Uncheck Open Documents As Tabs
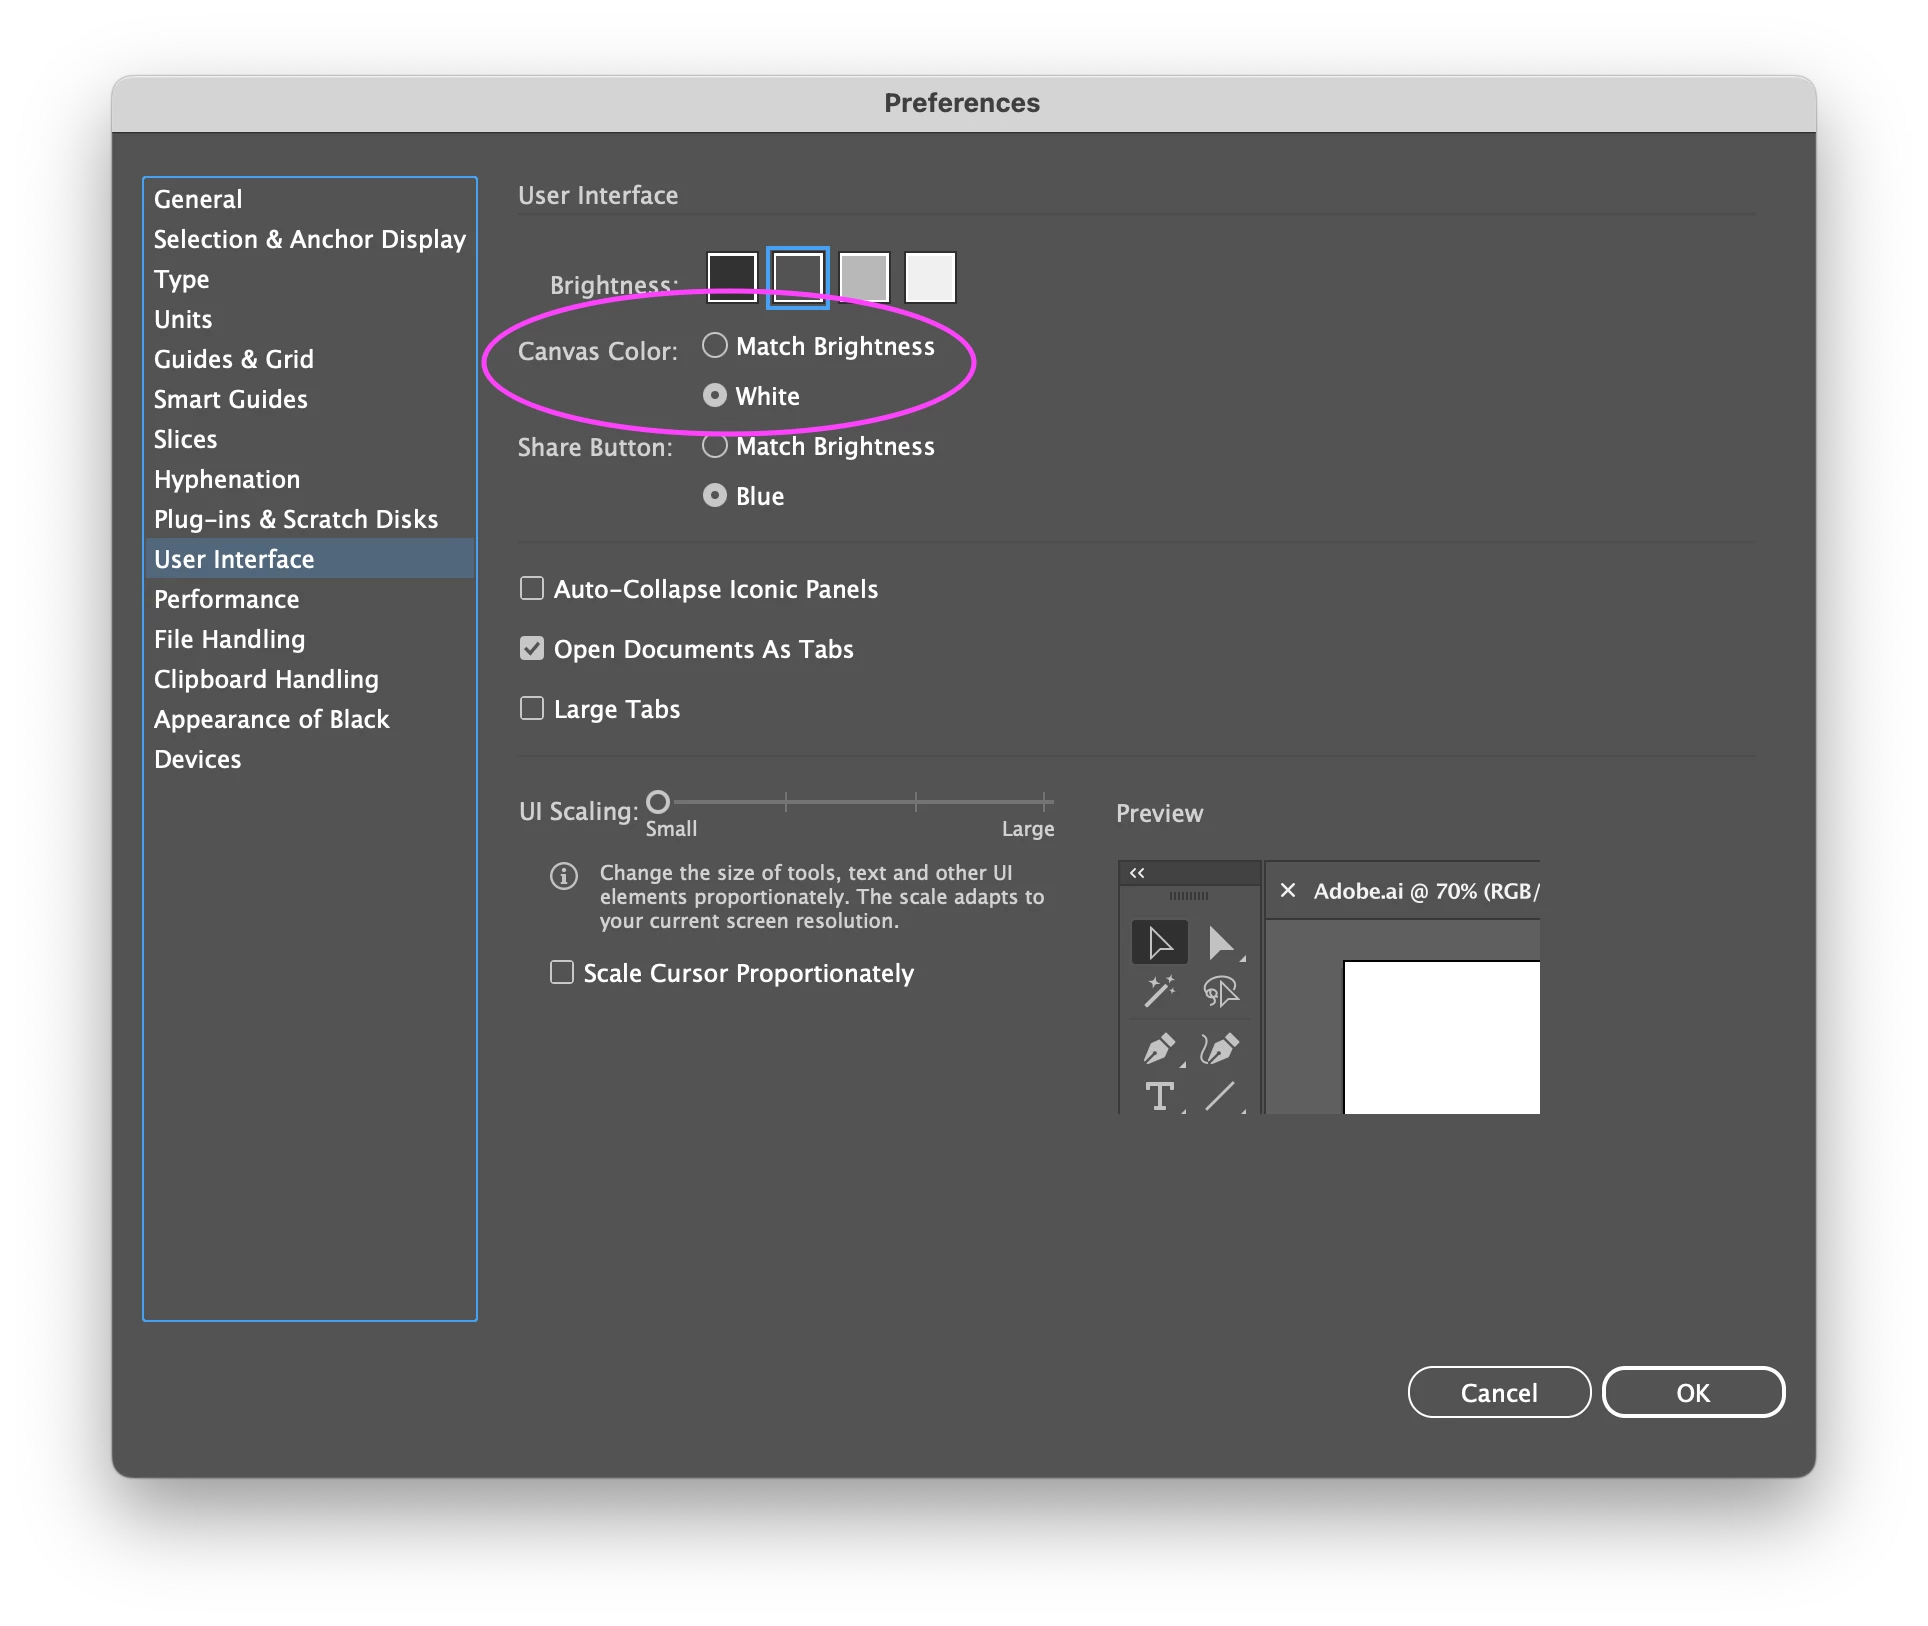The height and width of the screenshot is (1626, 1928). click(x=532, y=648)
